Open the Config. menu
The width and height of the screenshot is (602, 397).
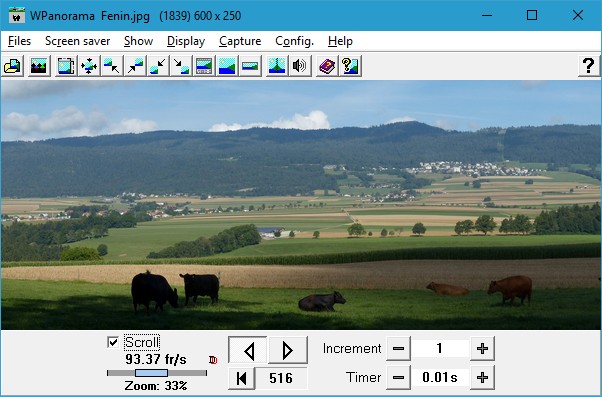(294, 41)
